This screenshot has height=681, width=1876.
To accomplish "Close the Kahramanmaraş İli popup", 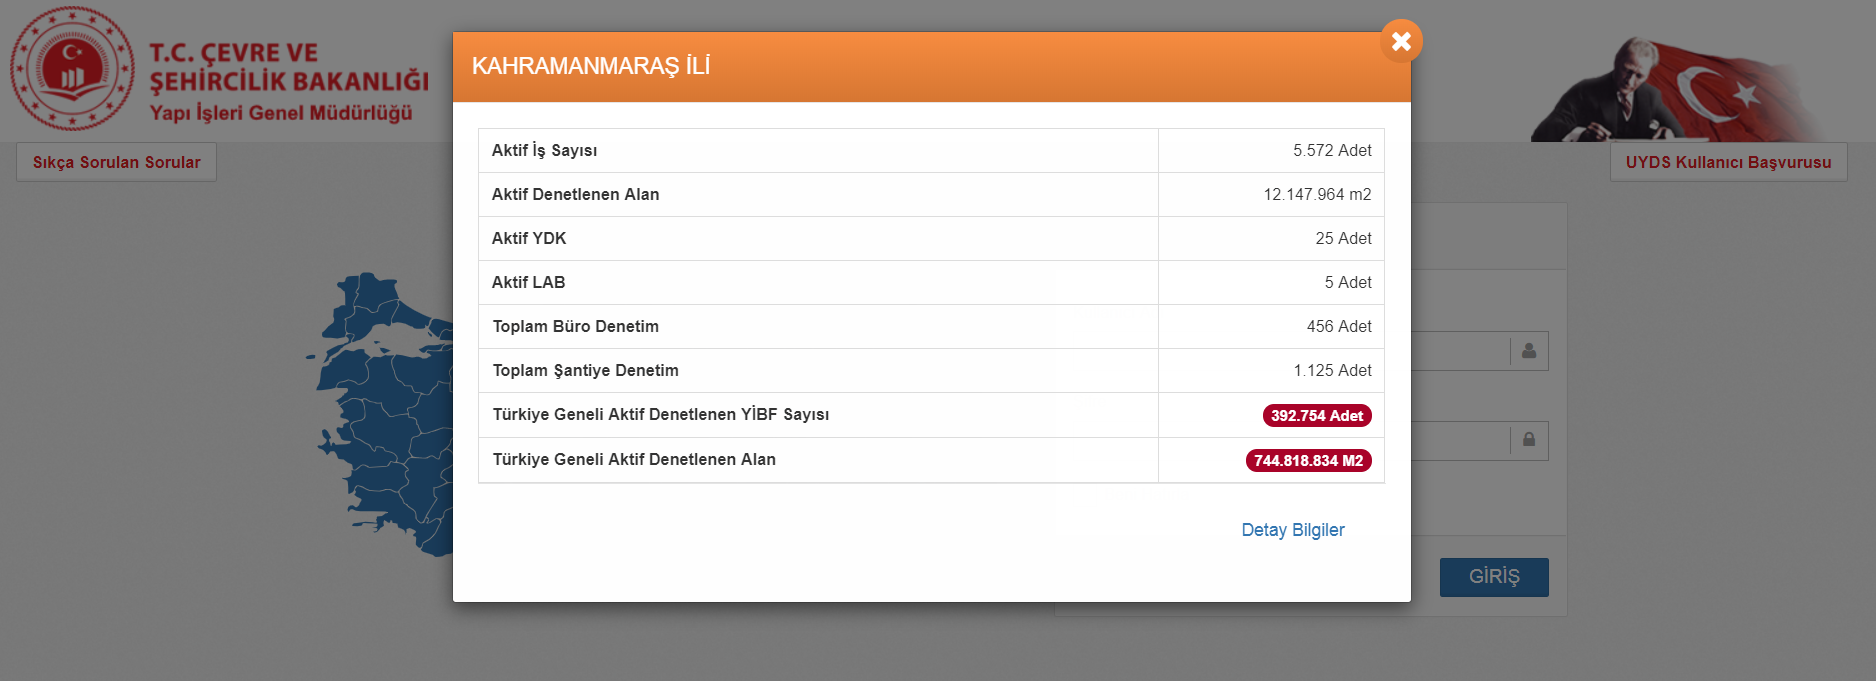I will pos(1401,41).
